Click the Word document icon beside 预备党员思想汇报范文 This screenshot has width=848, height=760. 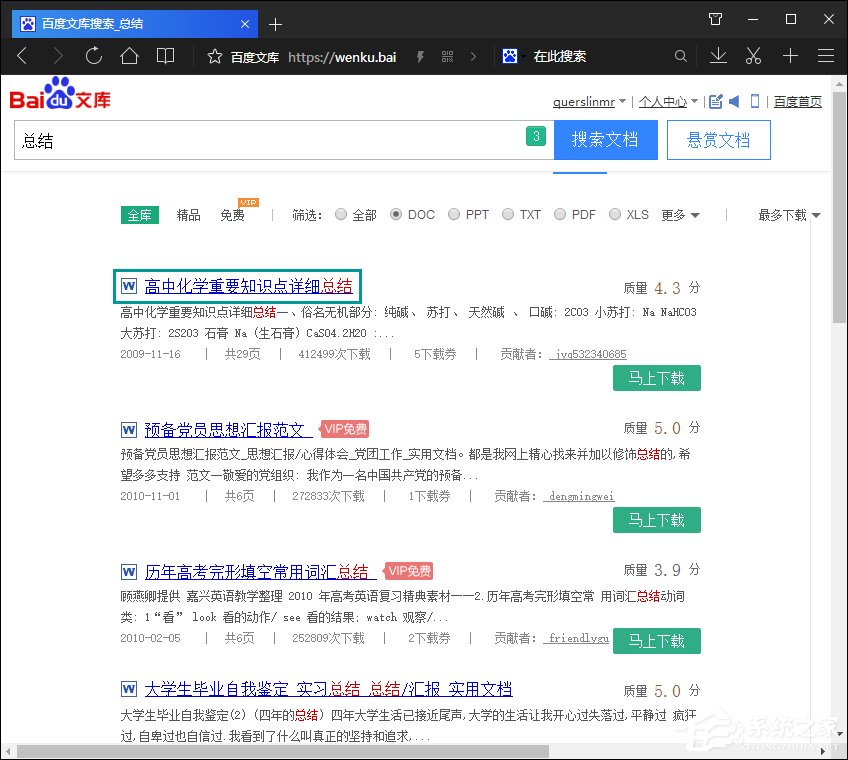(x=128, y=429)
